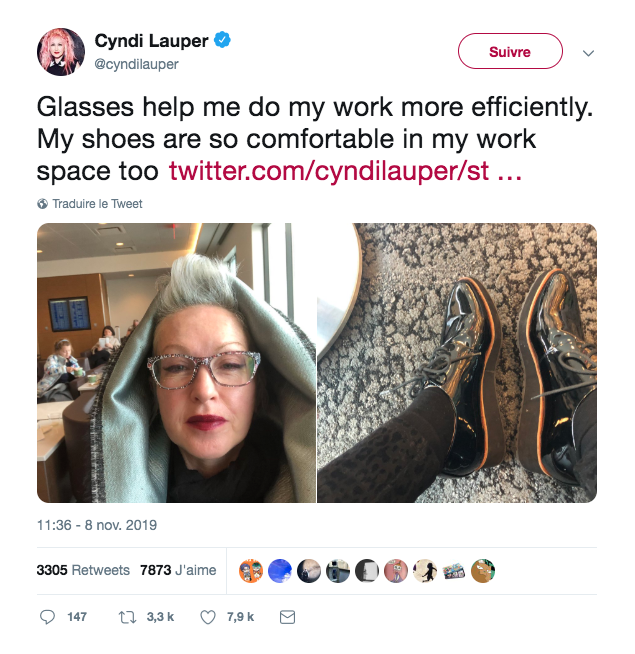635x654 pixels.
Task: Open the twitter.com/cyndilauper link
Action: point(345,171)
